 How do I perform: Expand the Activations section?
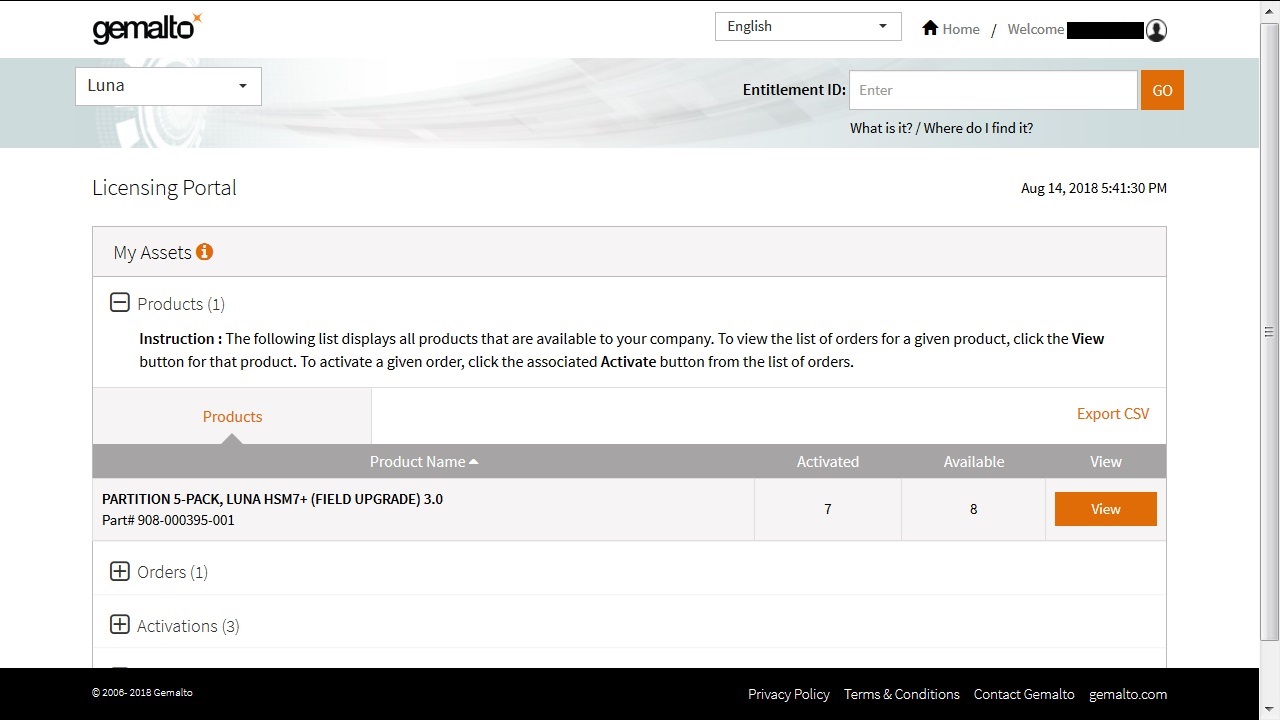click(x=120, y=625)
